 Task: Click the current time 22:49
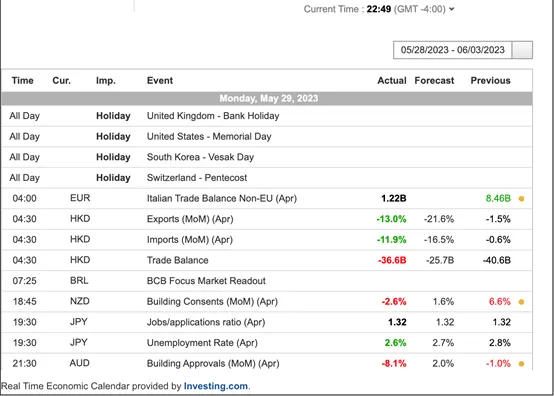pyautogui.click(x=379, y=9)
